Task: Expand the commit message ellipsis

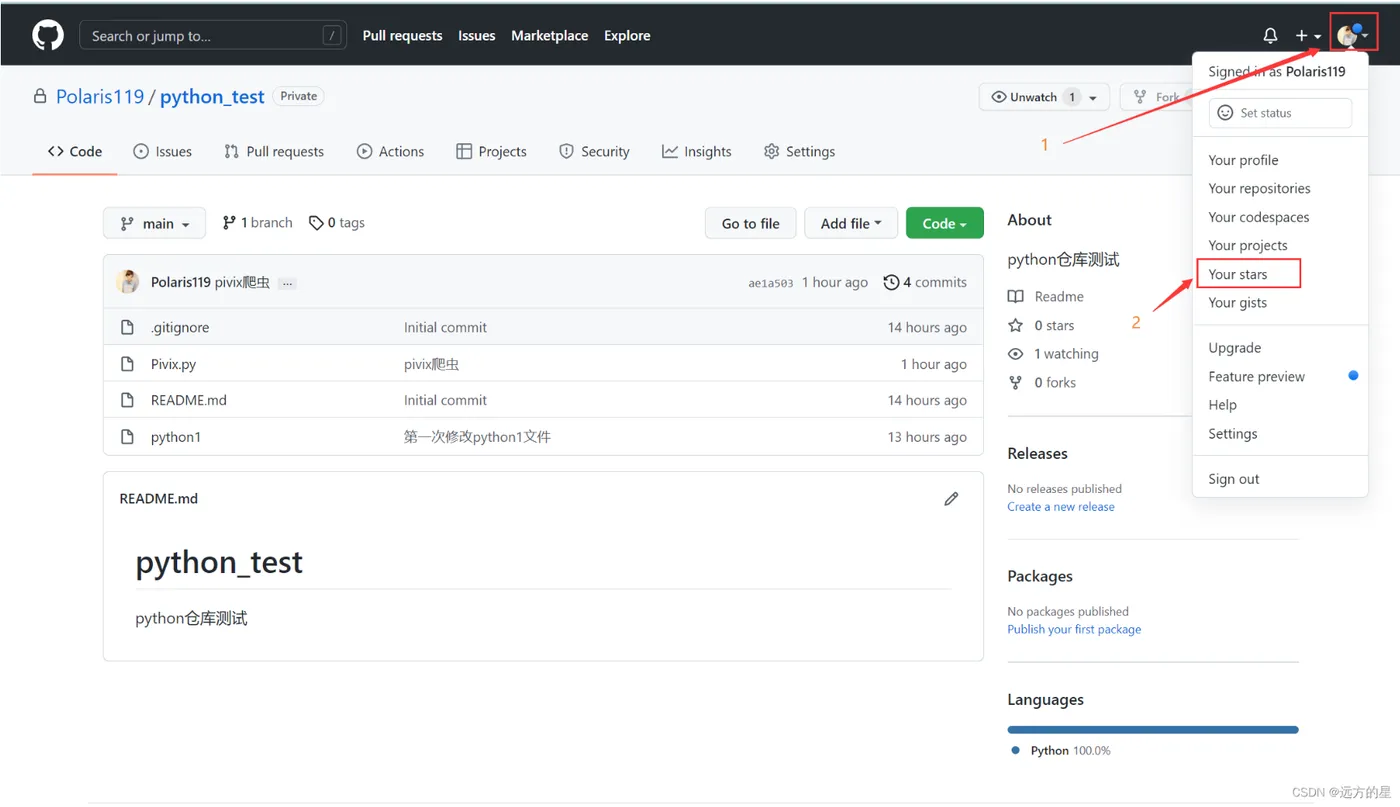Action: pos(287,283)
